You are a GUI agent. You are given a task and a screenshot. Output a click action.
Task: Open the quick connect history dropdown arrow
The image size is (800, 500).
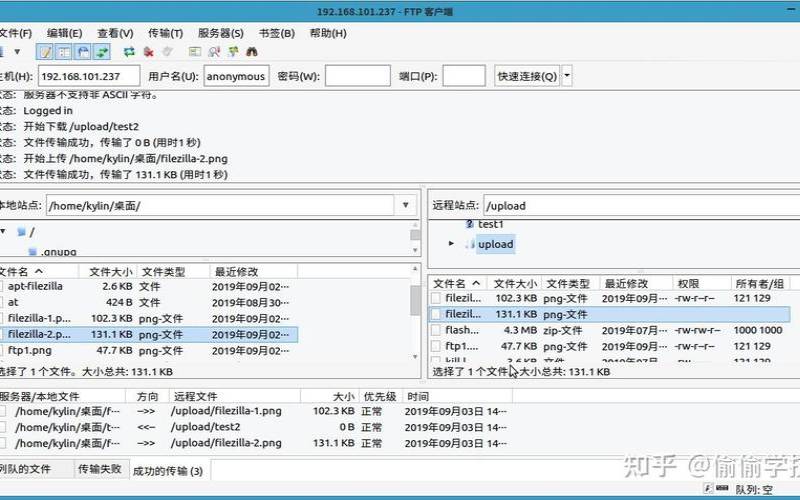[x=567, y=76]
